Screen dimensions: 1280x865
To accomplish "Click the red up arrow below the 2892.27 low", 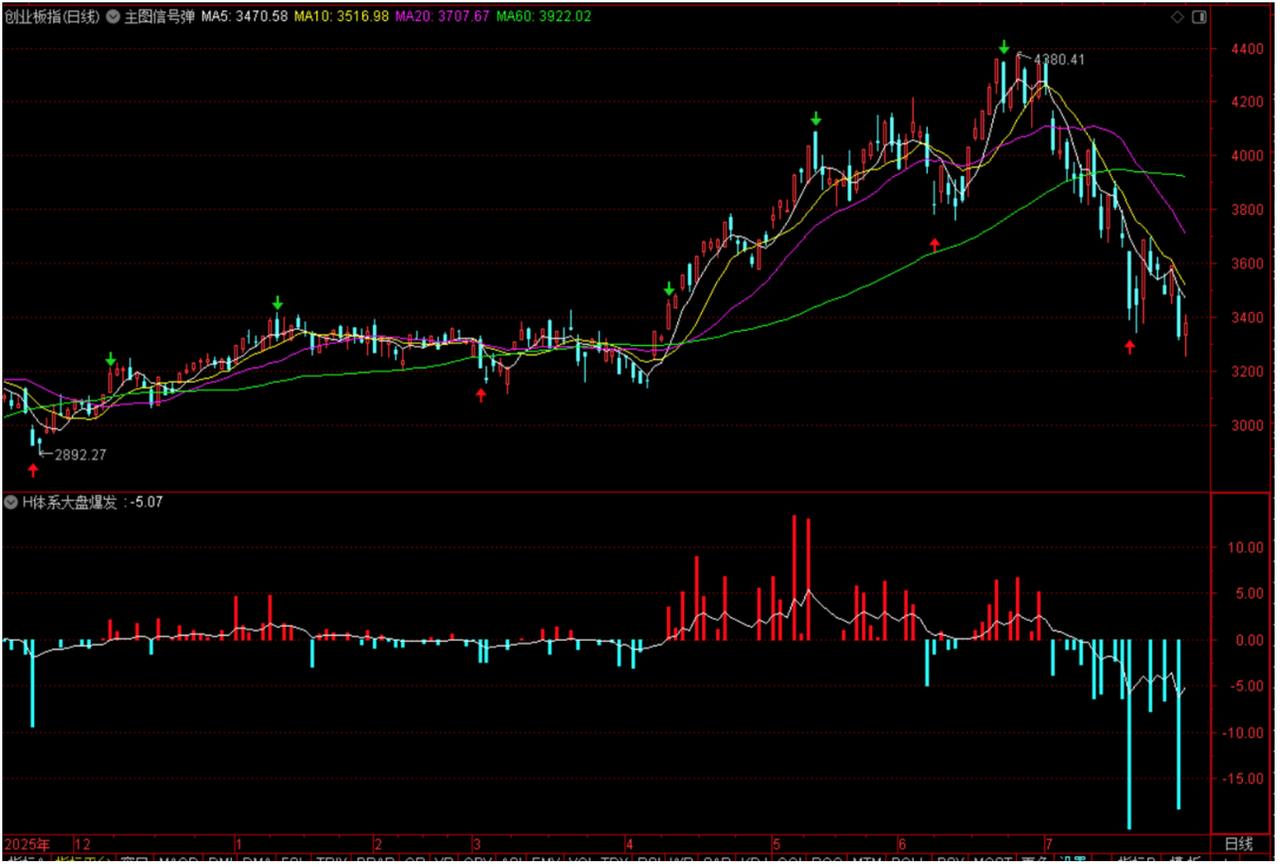I will point(33,471).
